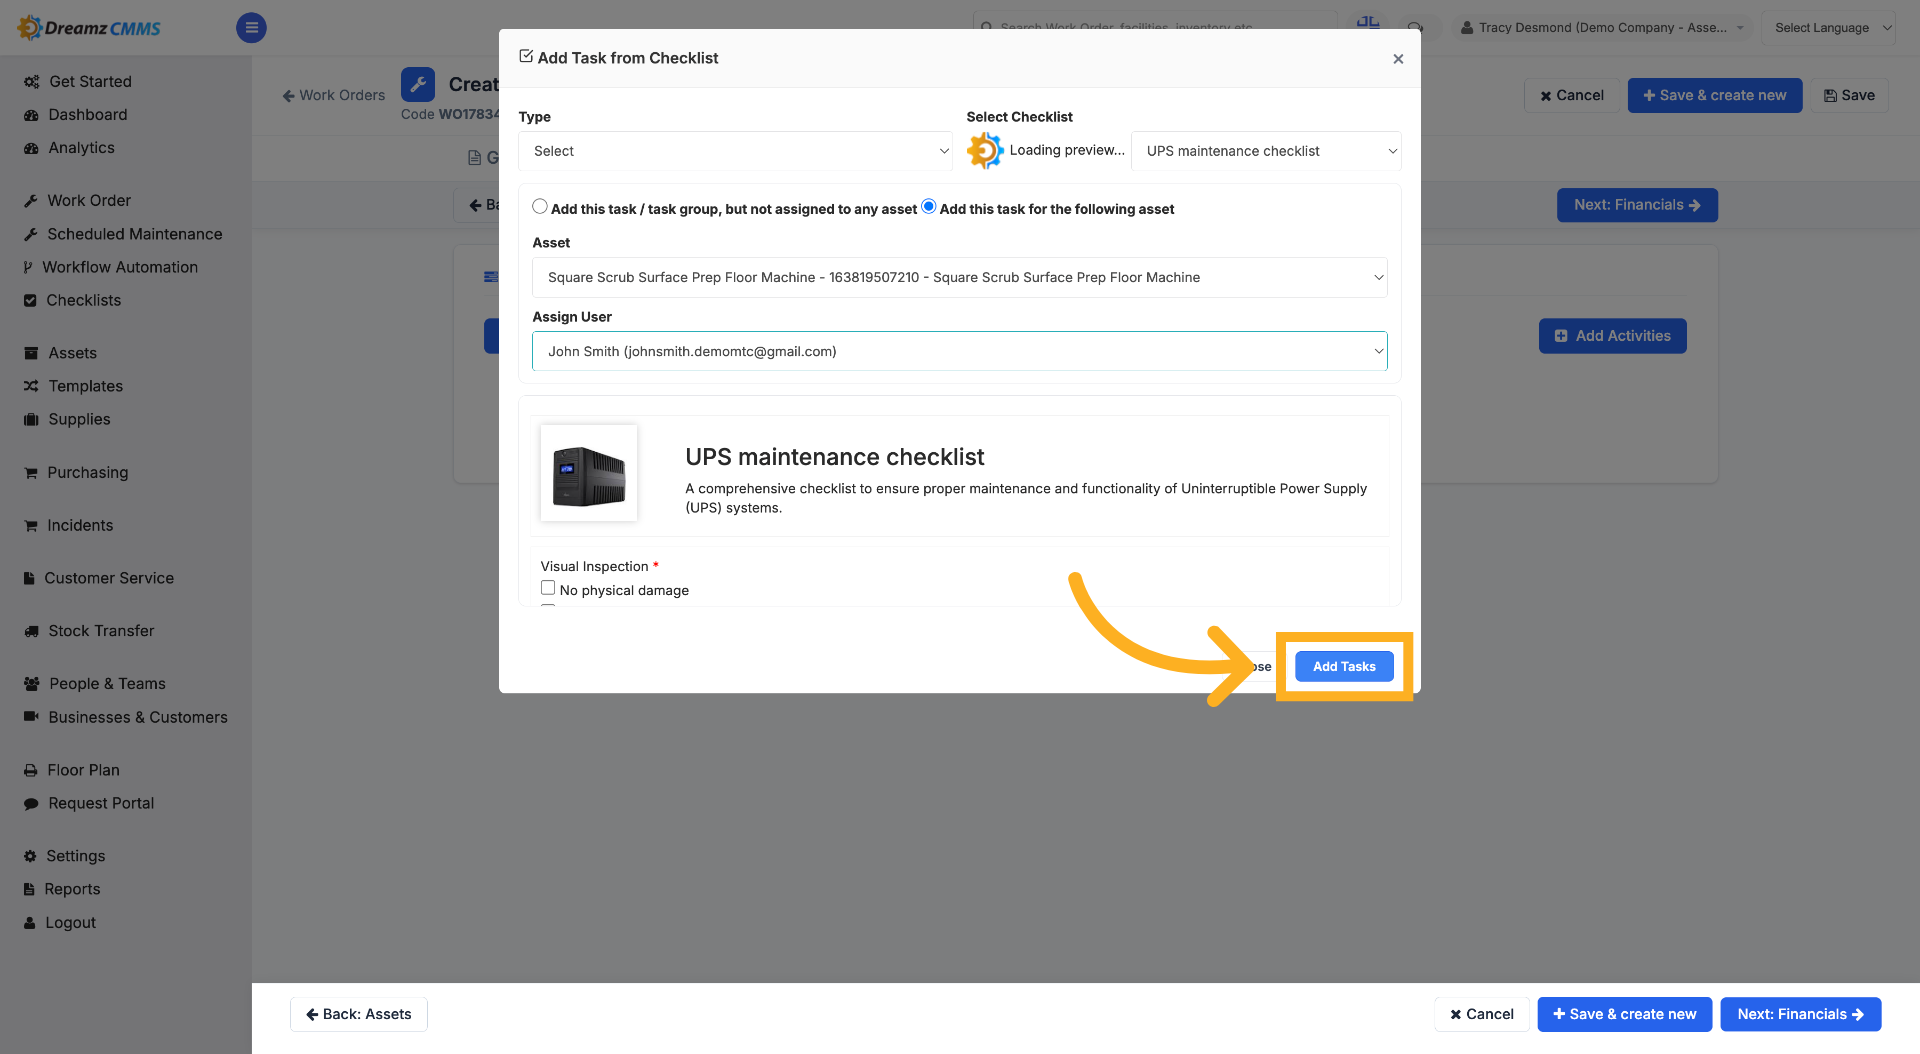Click the bottom 'Back: Assets' button
The image size is (1920, 1054).
[x=359, y=1014]
